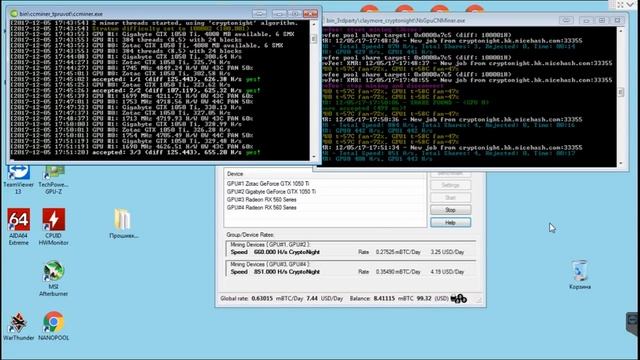Click the Settings button in the NiceHash miner
The image size is (640, 360).
pos(450,185)
